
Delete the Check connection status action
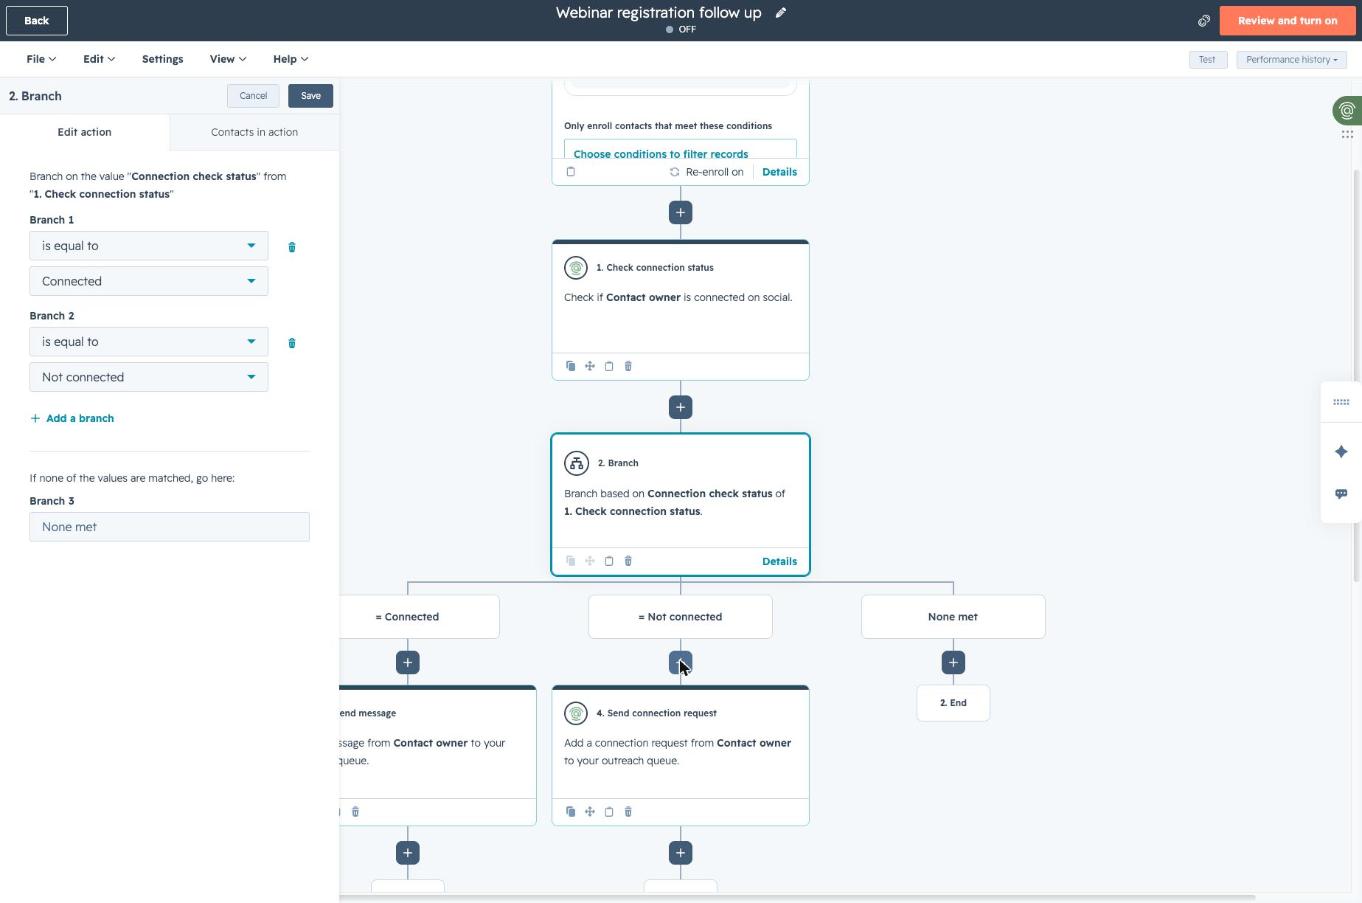coord(628,366)
